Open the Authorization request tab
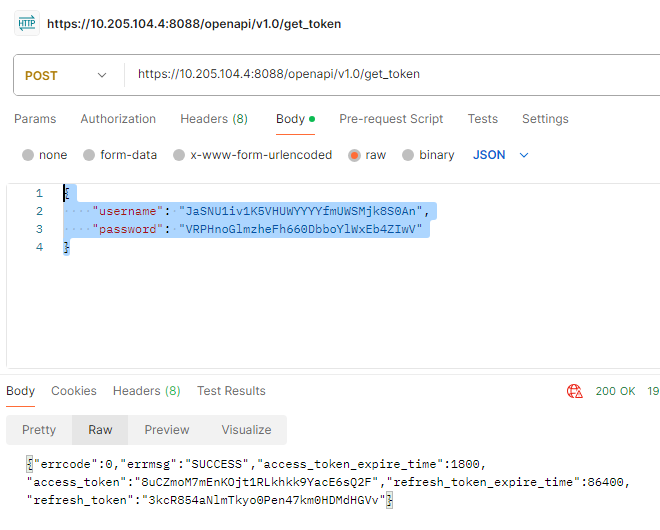Viewport: 660px width, 530px height. (118, 119)
